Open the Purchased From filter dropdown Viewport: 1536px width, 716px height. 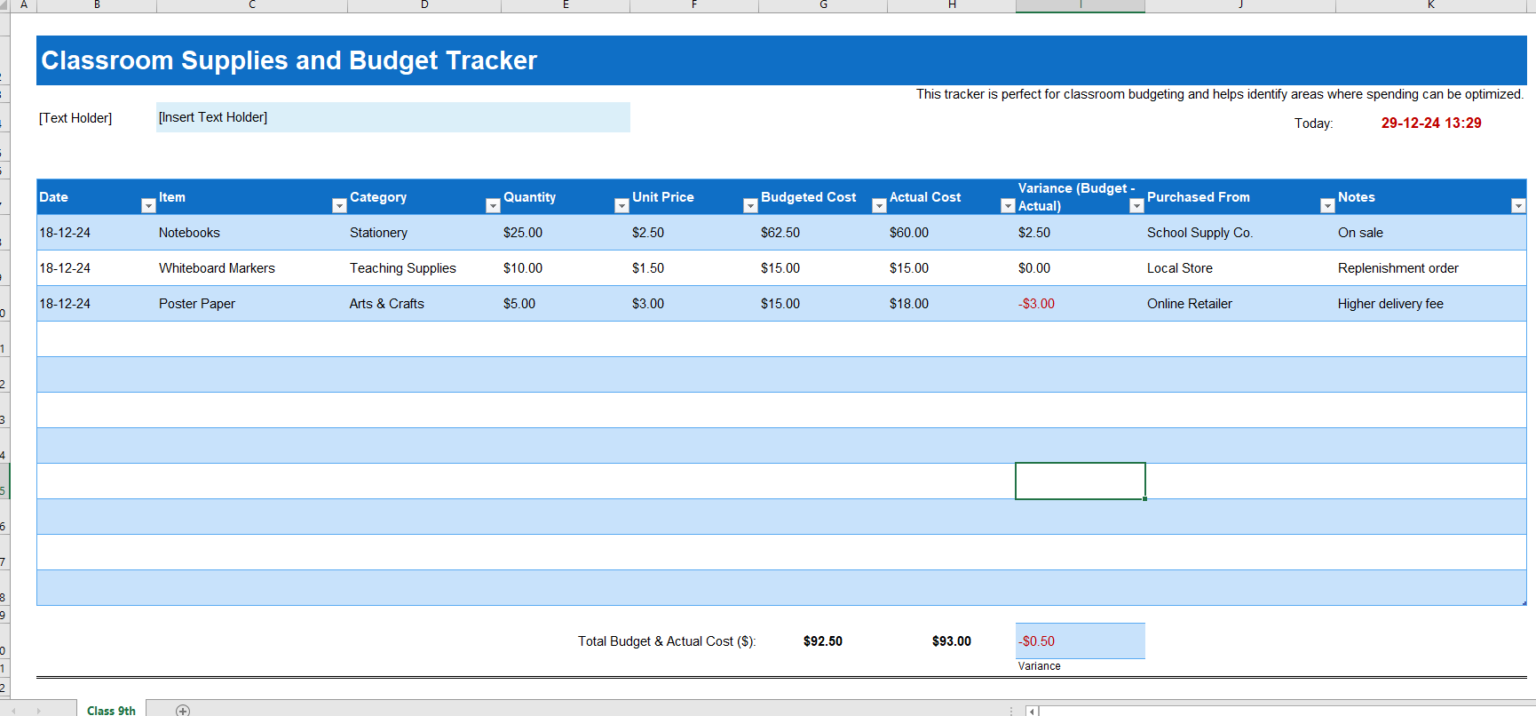[x=1327, y=205]
